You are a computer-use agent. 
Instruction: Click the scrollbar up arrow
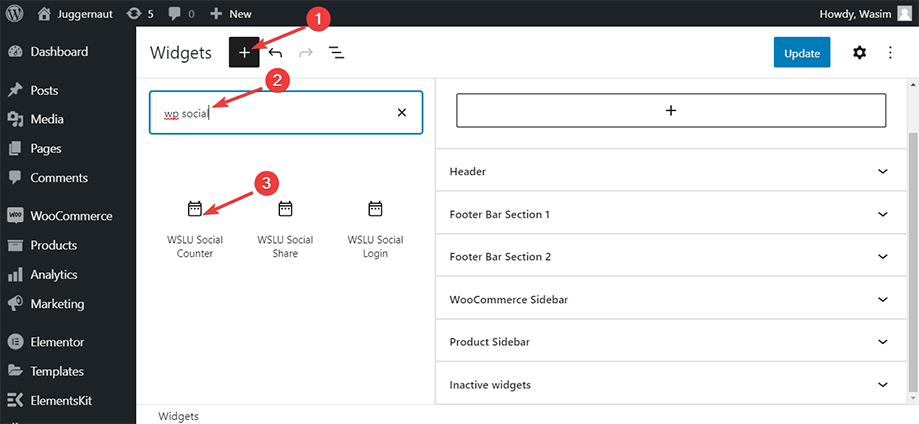[x=913, y=85]
